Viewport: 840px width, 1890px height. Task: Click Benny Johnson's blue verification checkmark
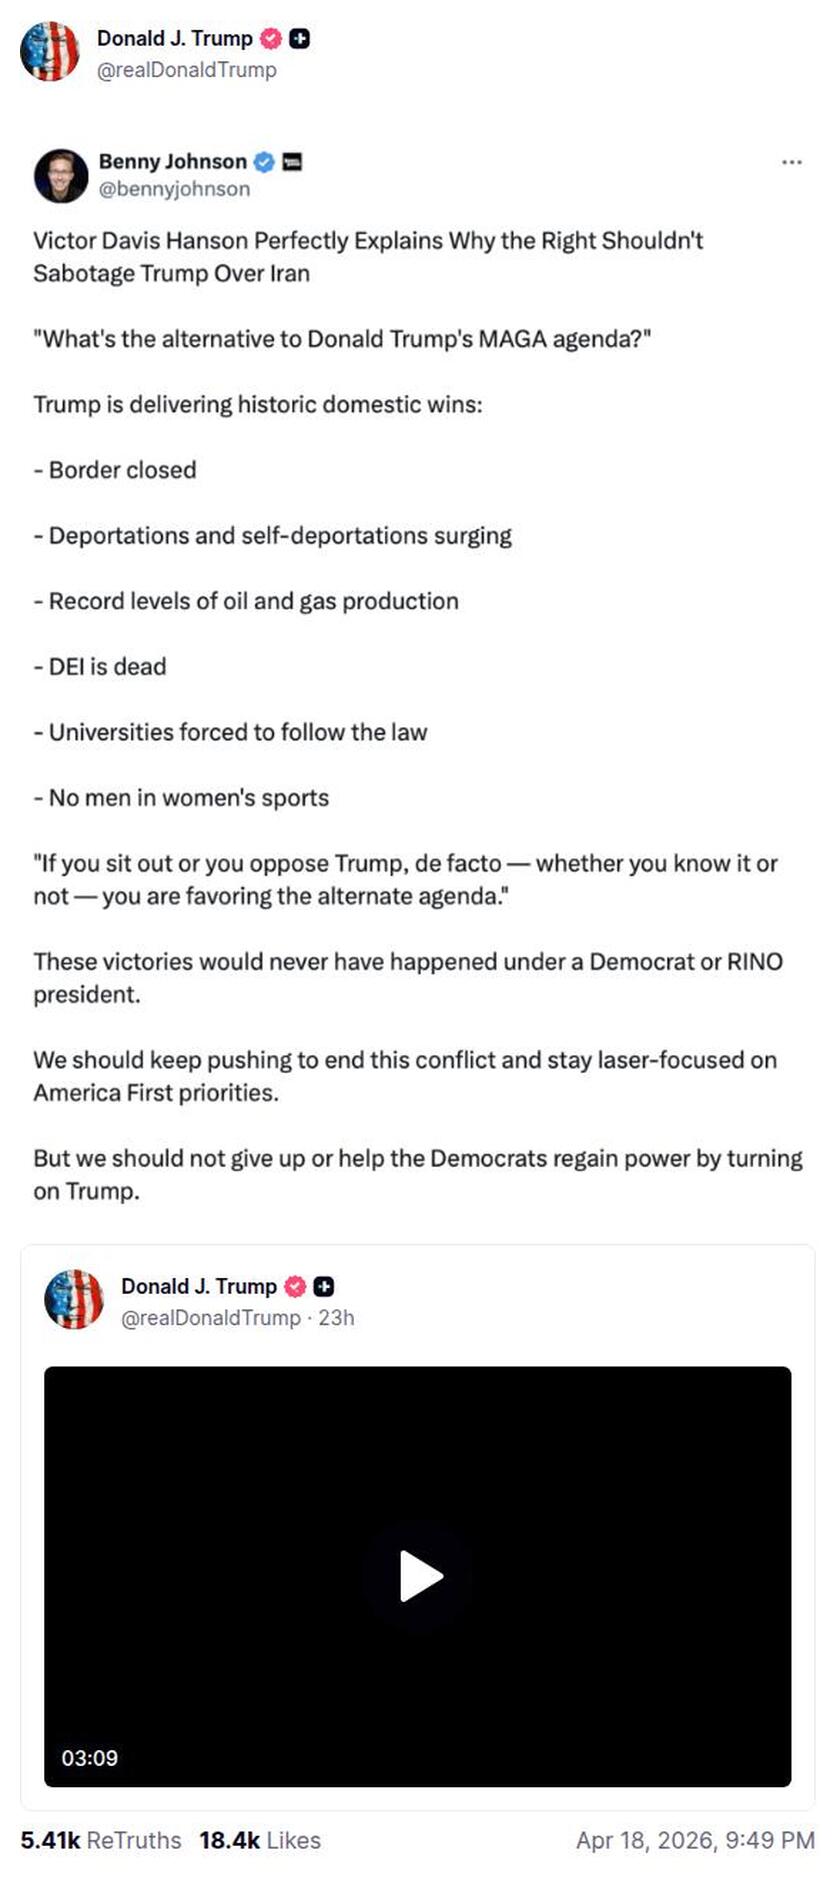[262, 161]
